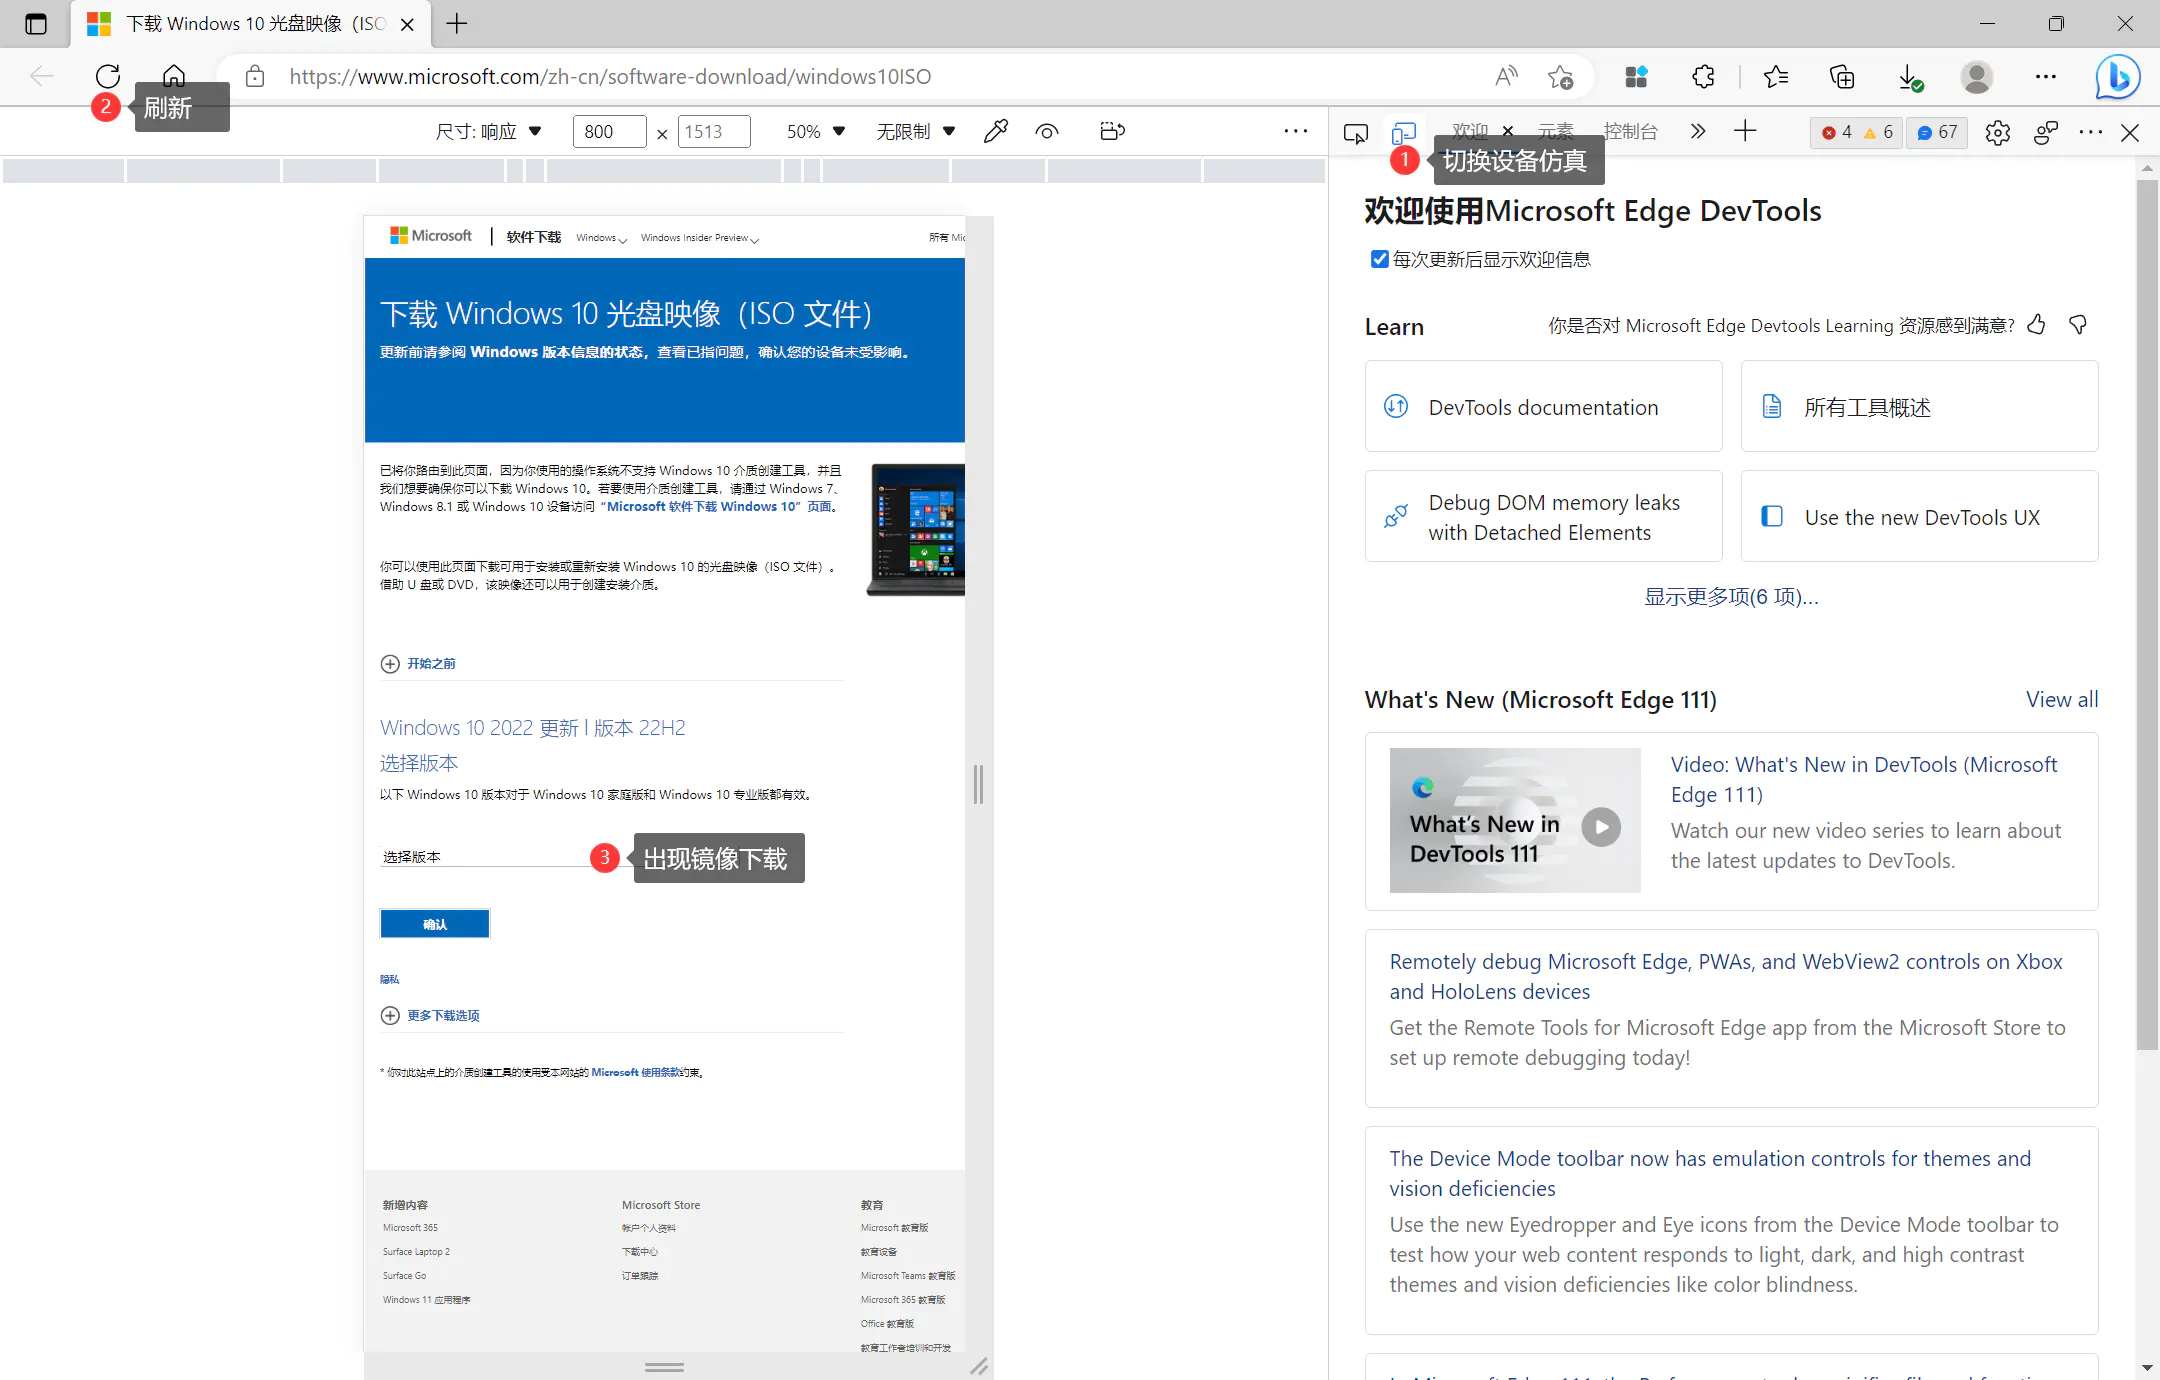Image resolution: width=2160 pixels, height=1380 pixels.
Task: Click the View all link
Action: click(x=2061, y=699)
